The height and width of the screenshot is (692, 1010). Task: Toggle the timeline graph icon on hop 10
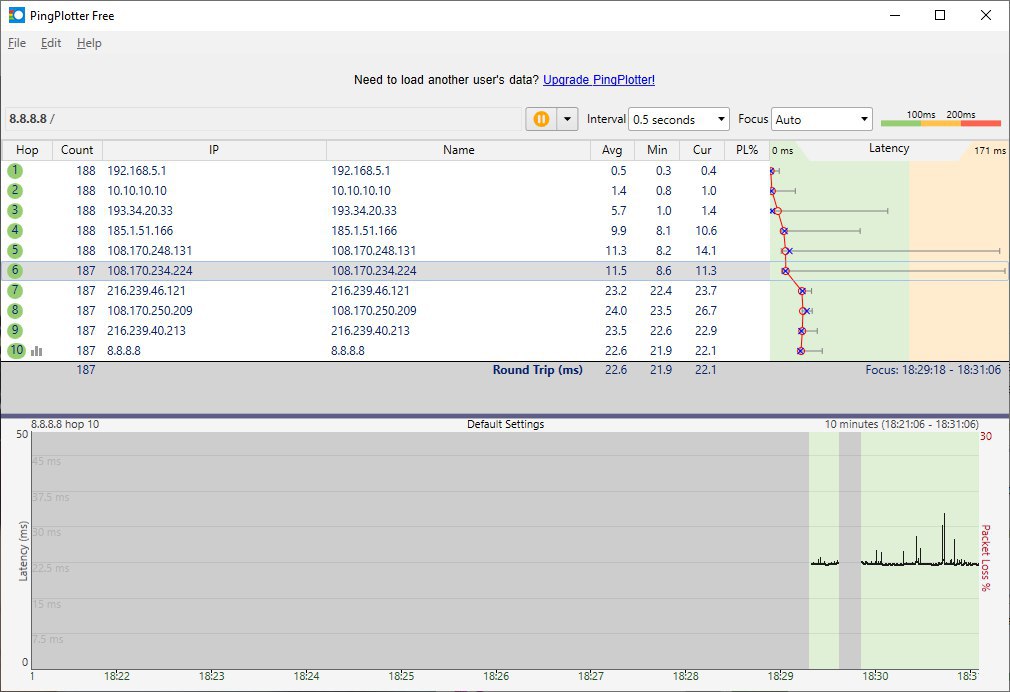coord(37,351)
